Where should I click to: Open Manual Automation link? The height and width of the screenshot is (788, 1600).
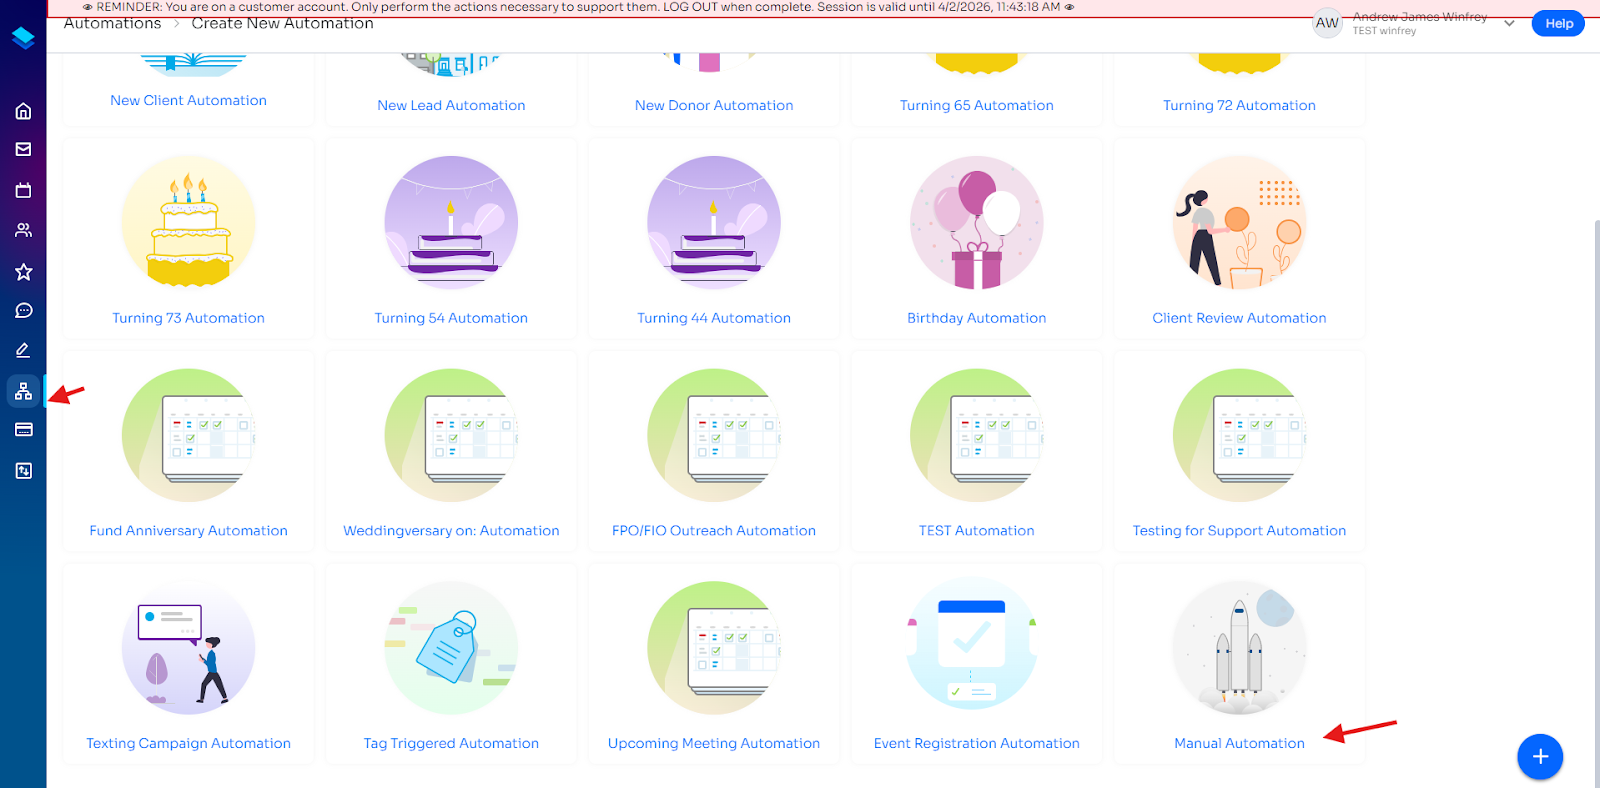tap(1239, 743)
